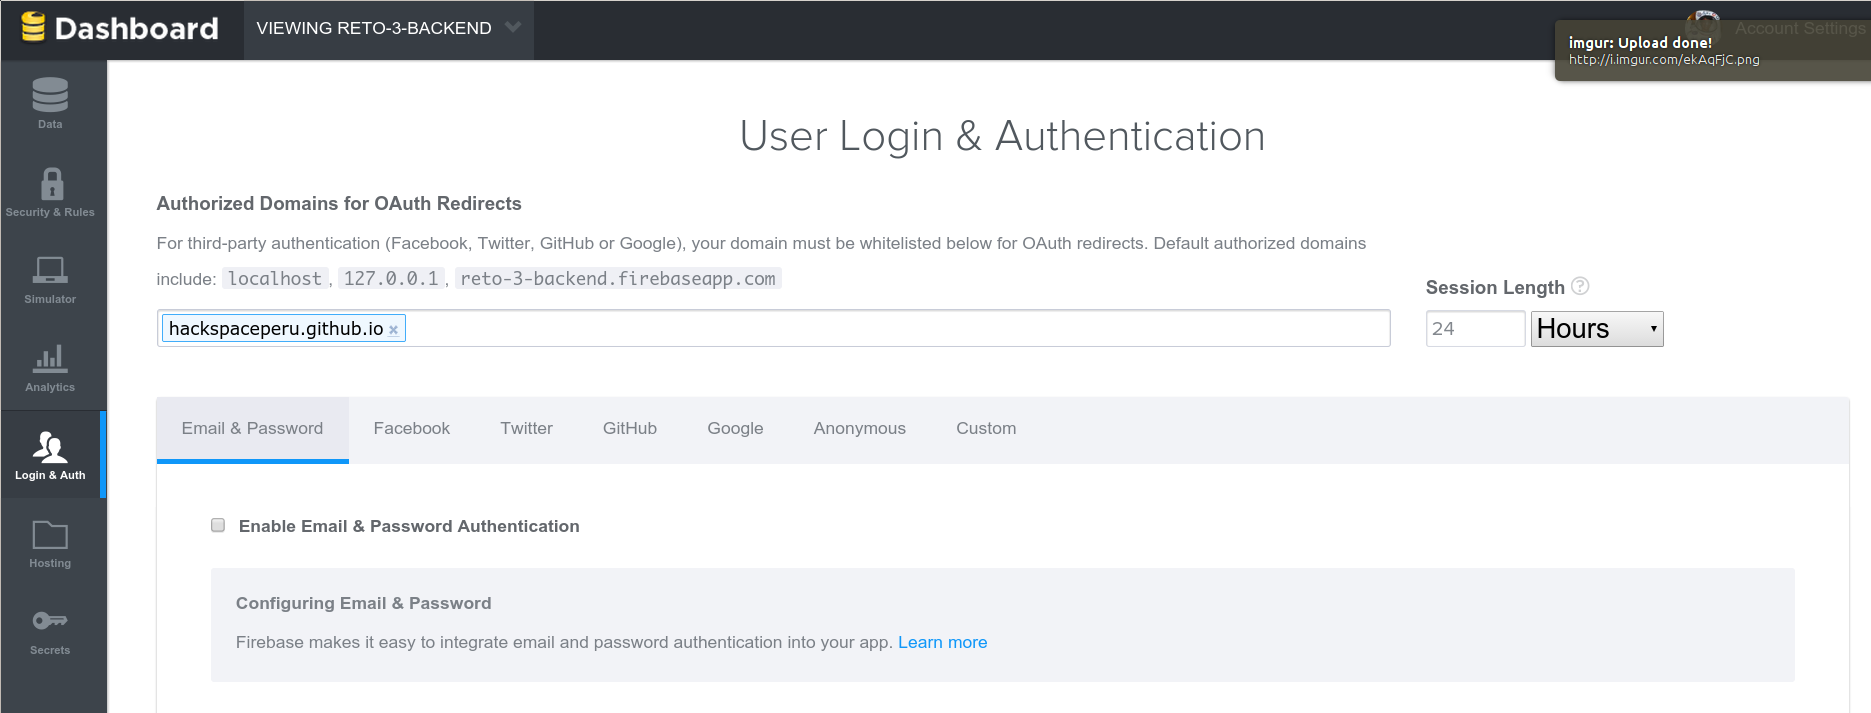Remove hackspaceperu.github.io domain tag
Screen dimensions: 1871x713
pos(393,330)
